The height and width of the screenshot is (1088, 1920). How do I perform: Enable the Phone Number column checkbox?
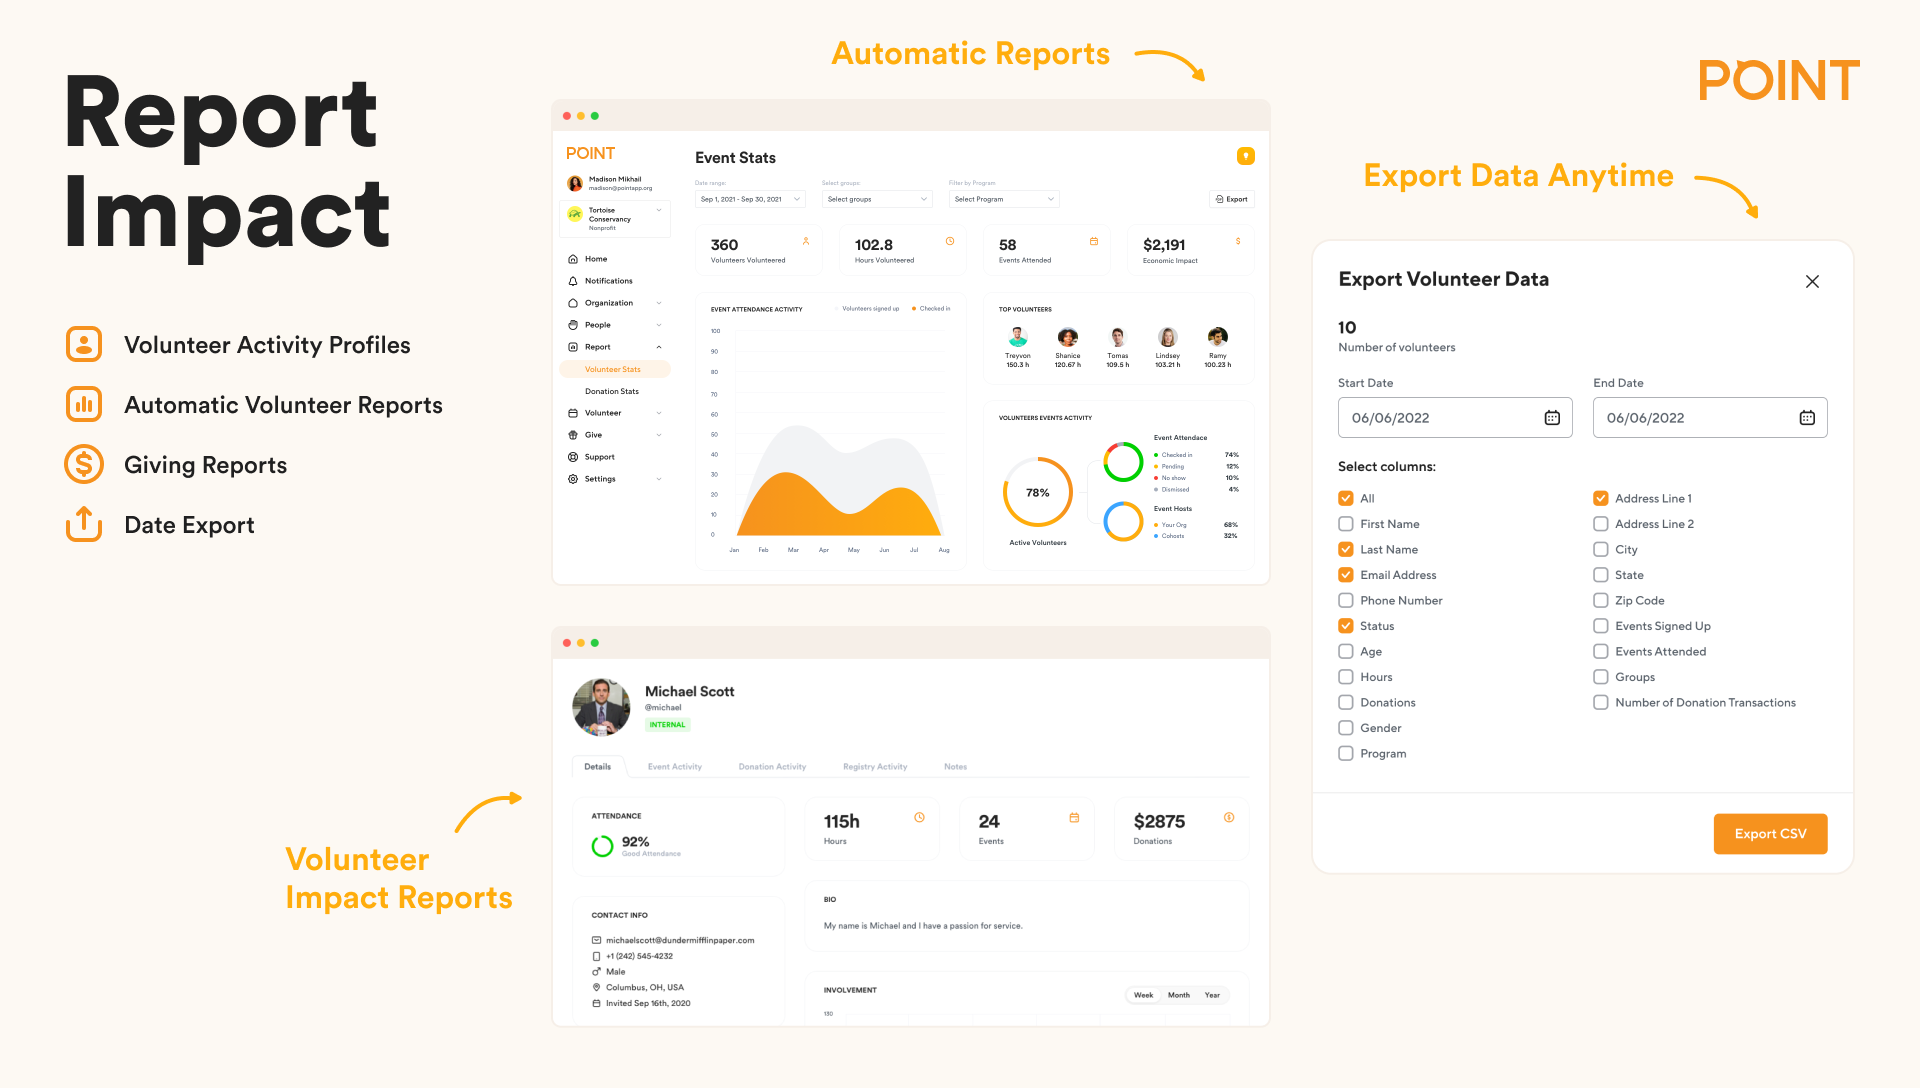1345,600
